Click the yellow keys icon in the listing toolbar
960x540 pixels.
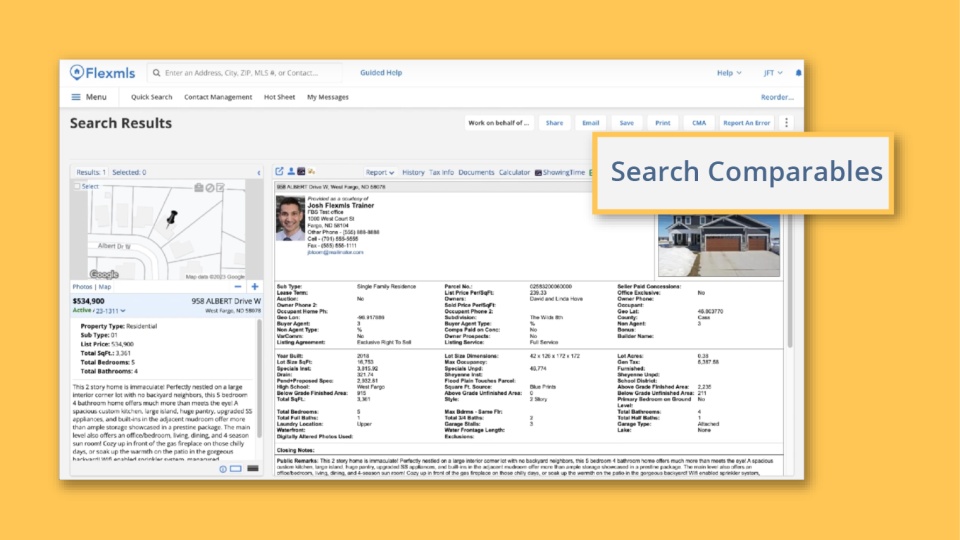tap(312, 172)
